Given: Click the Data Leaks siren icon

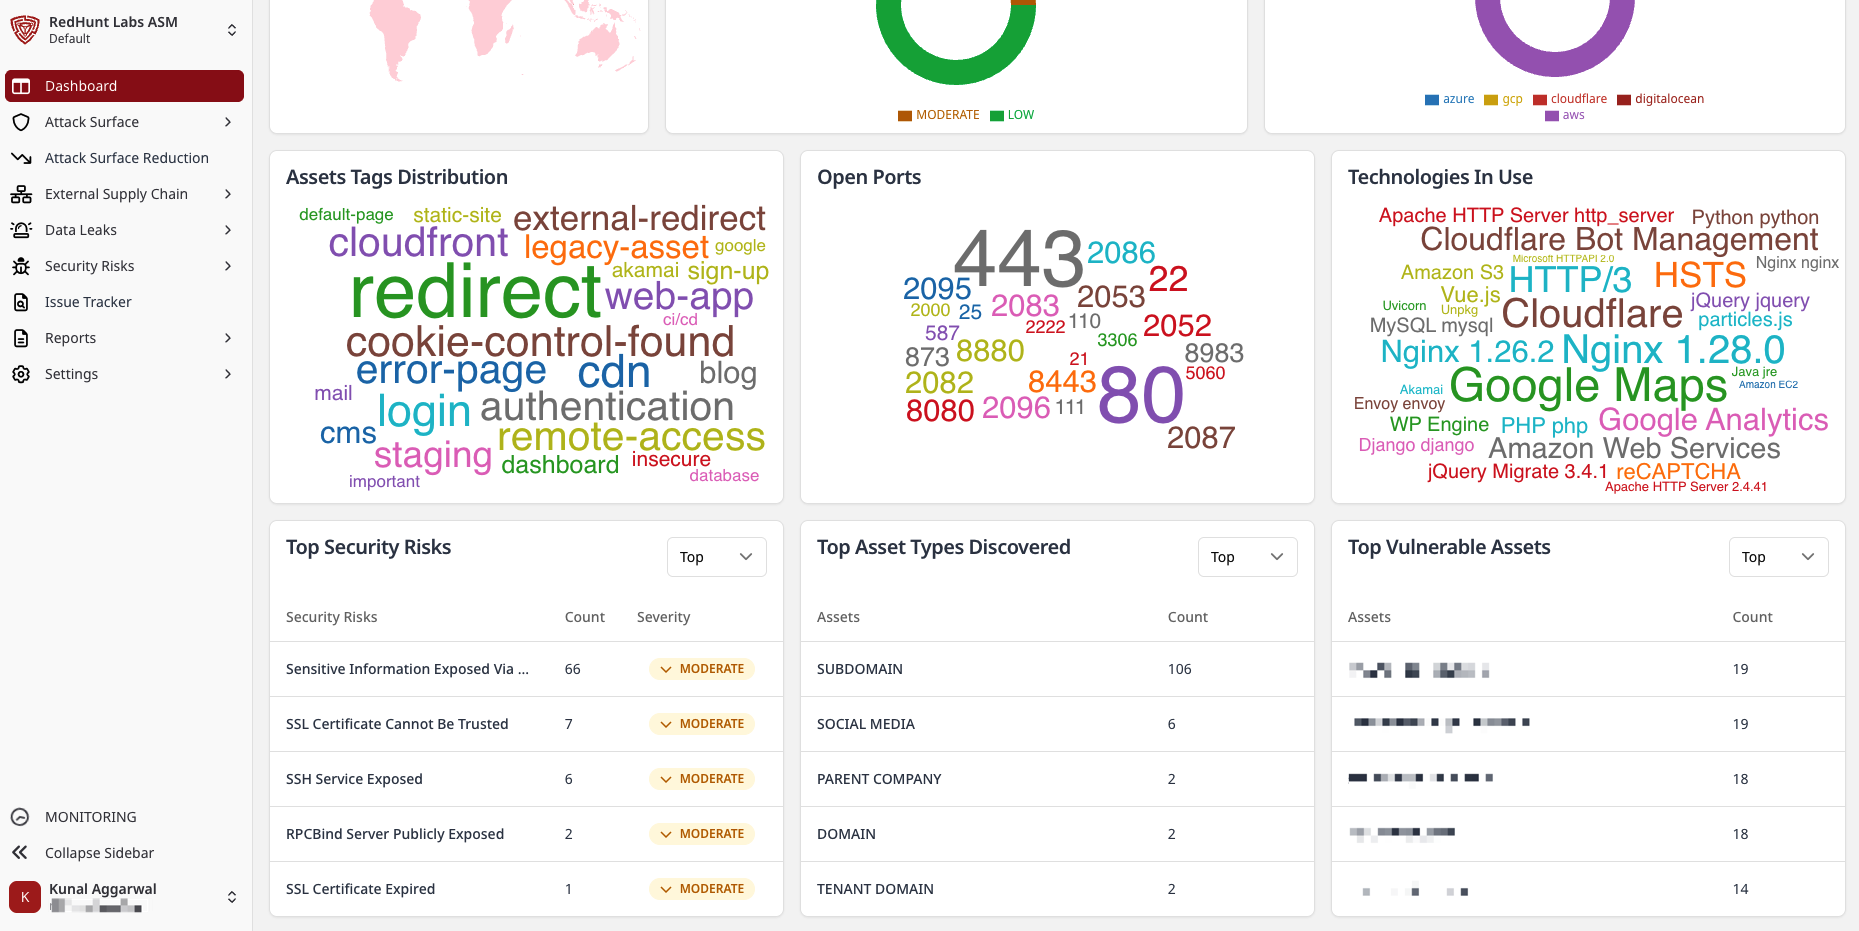Looking at the screenshot, I should pyautogui.click(x=21, y=230).
